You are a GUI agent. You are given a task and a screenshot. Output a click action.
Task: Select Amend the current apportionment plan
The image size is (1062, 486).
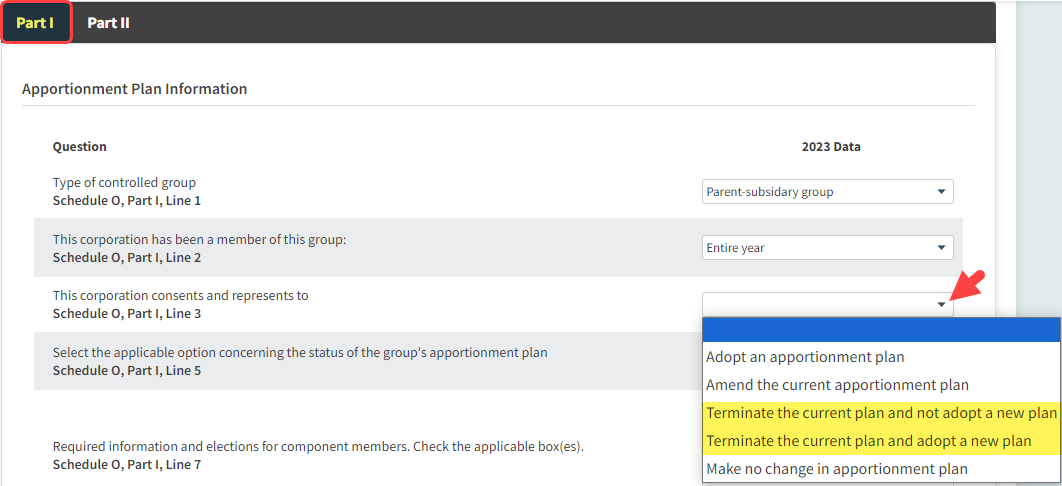point(837,385)
